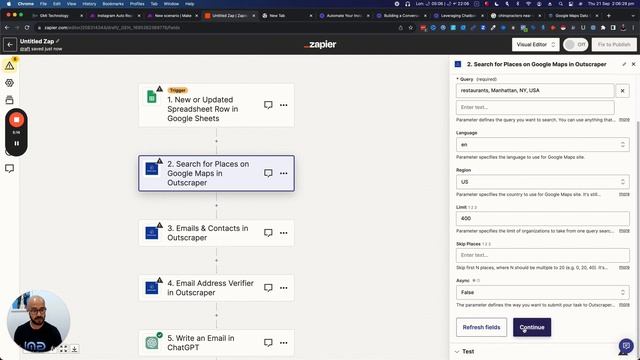Click the Continue button

tap(532, 327)
